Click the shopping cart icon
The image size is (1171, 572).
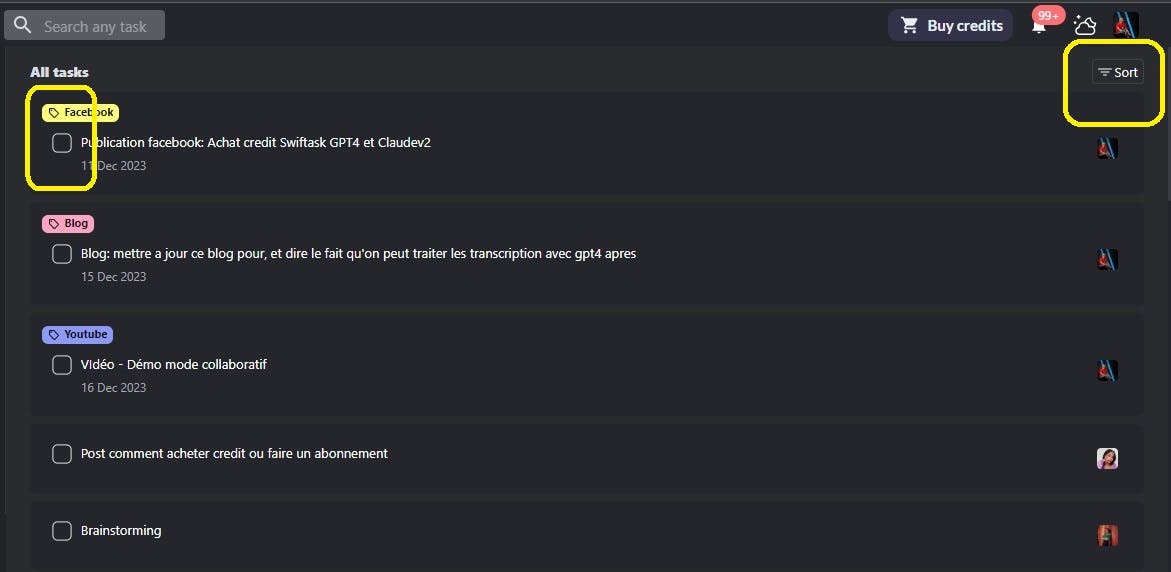click(x=909, y=26)
